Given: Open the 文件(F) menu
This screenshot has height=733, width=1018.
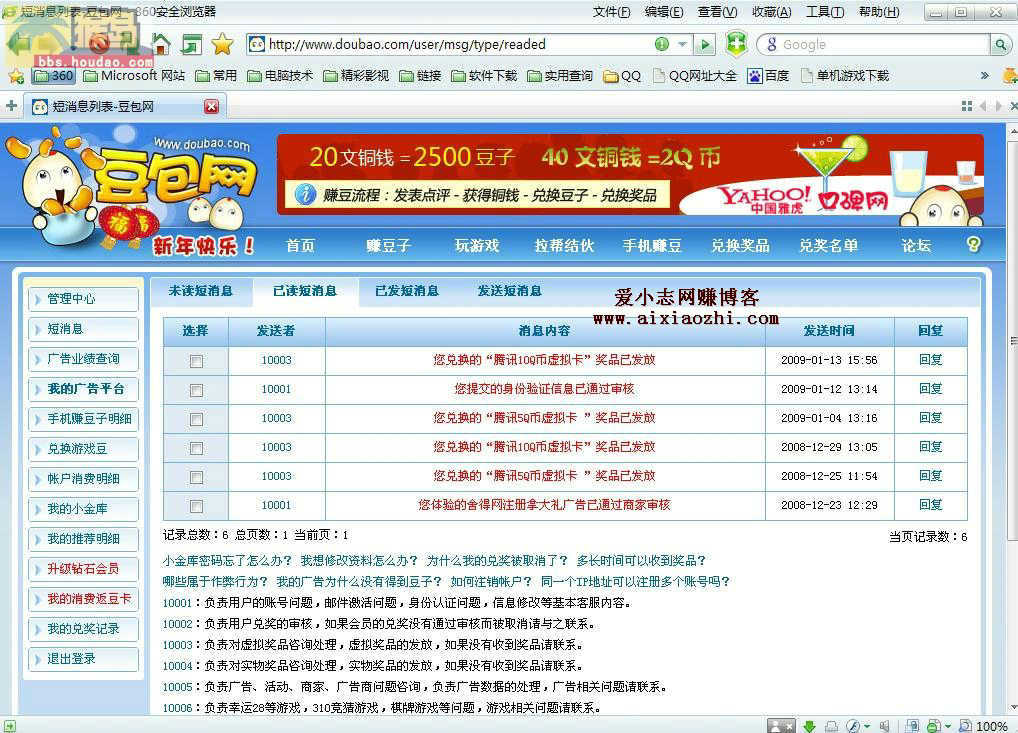Looking at the screenshot, I should coord(611,12).
